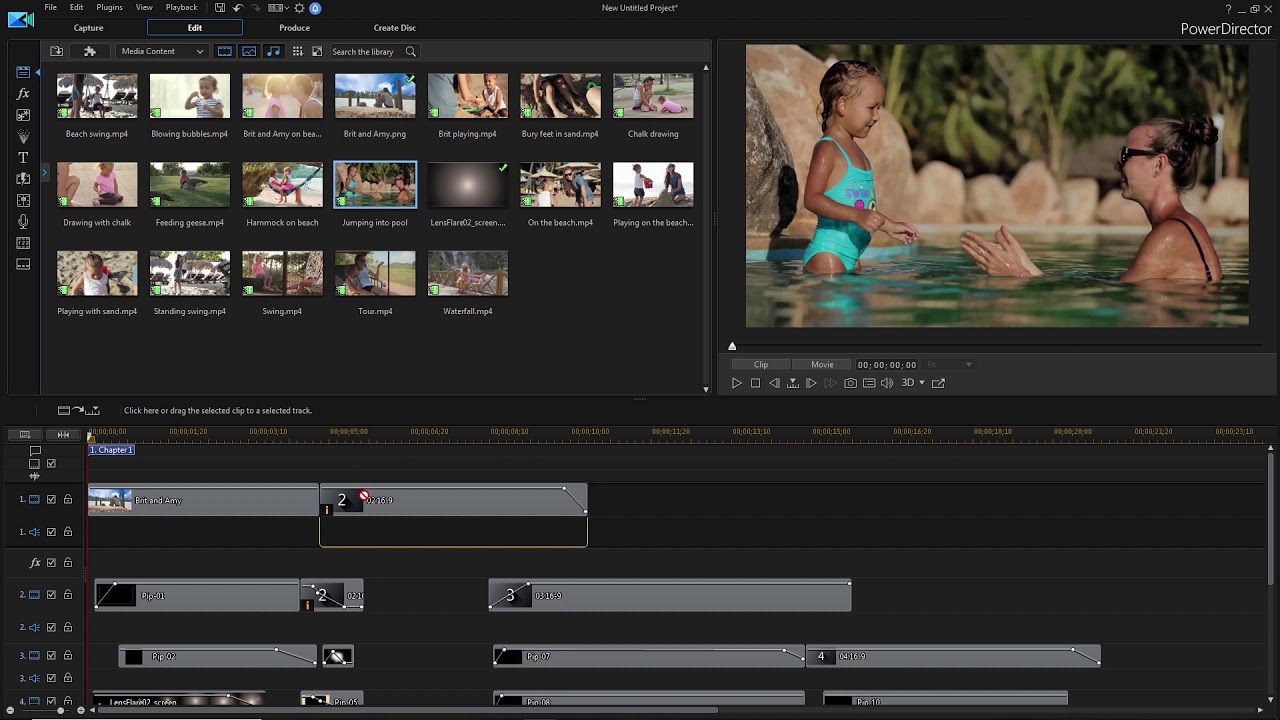Screen dimensions: 1280x720
Task: Open the Fit zoom dropdown in preview
Action: point(950,365)
